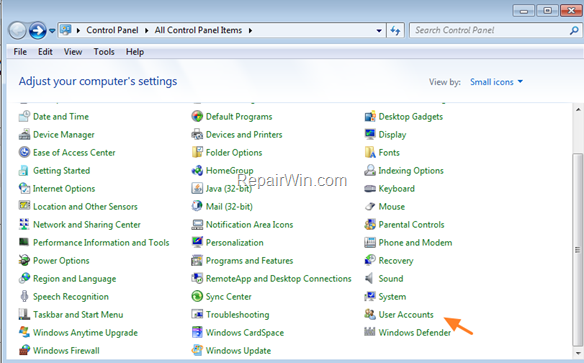Click the Recovery icon

pos(370,260)
